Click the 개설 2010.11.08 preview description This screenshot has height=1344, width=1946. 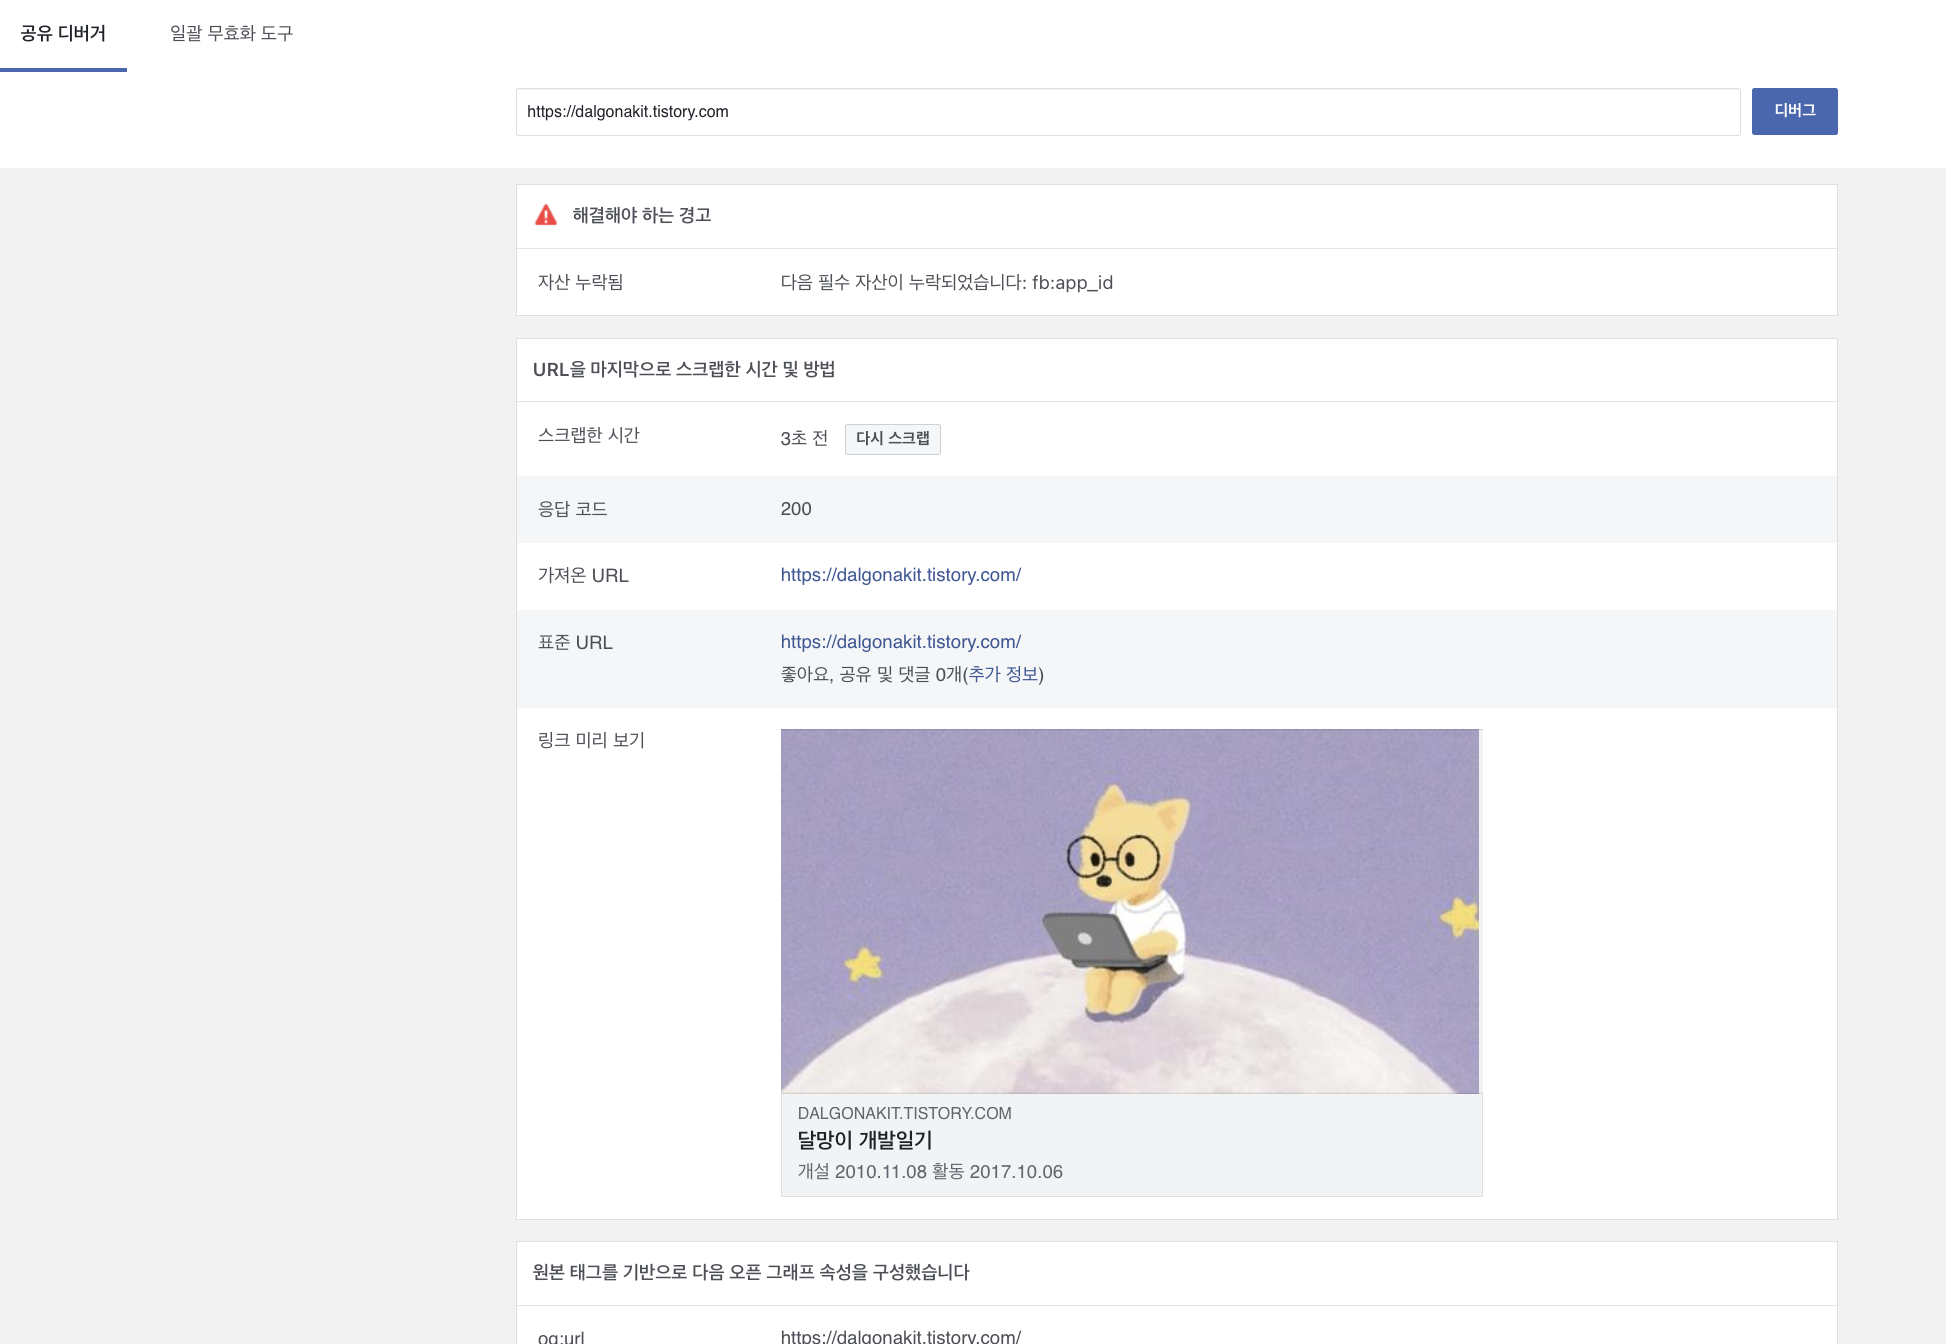[x=930, y=1172]
